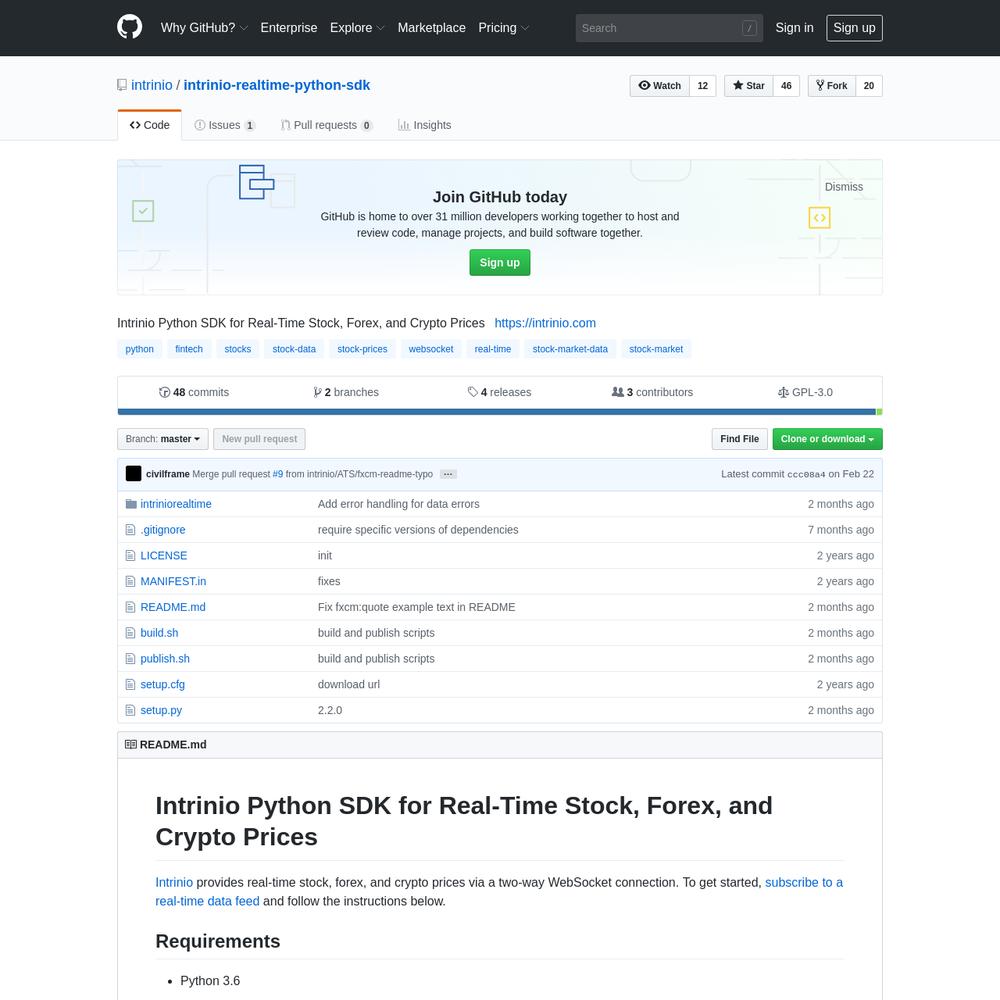Visit the https://intrinio.com link
Screen dimensions: 1000x1000
pyautogui.click(x=545, y=323)
